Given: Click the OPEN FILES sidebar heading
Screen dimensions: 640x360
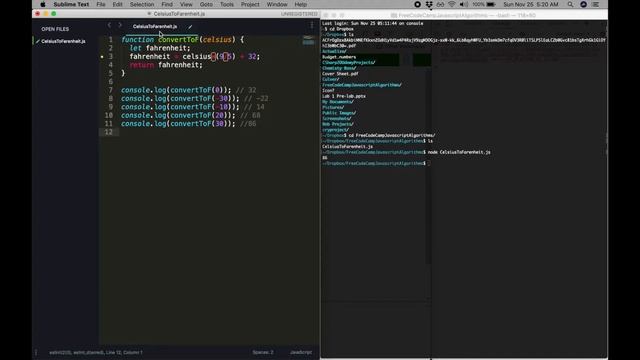Looking at the screenshot, I should click(x=55, y=29).
